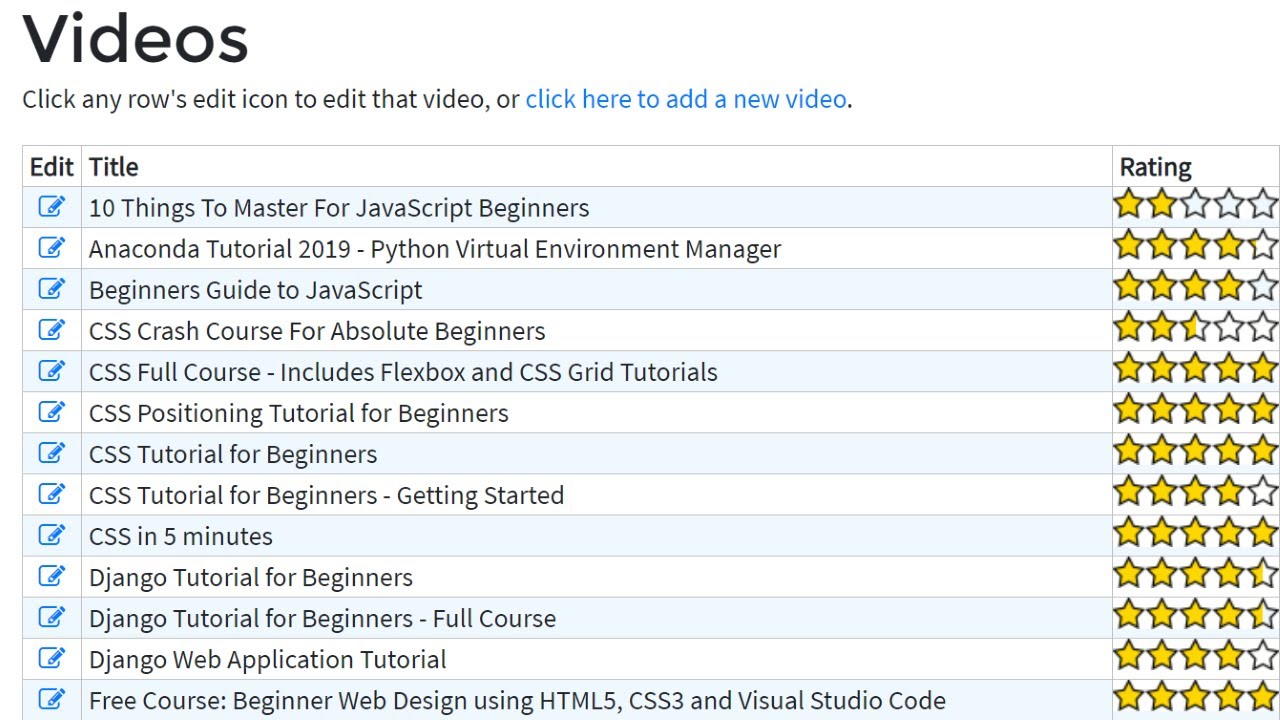Click the CSS Tutorial for Beginners - Getting Started title
The width and height of the screenshot is (1280, 720).
pyautogui.click(x=326, y=495)
